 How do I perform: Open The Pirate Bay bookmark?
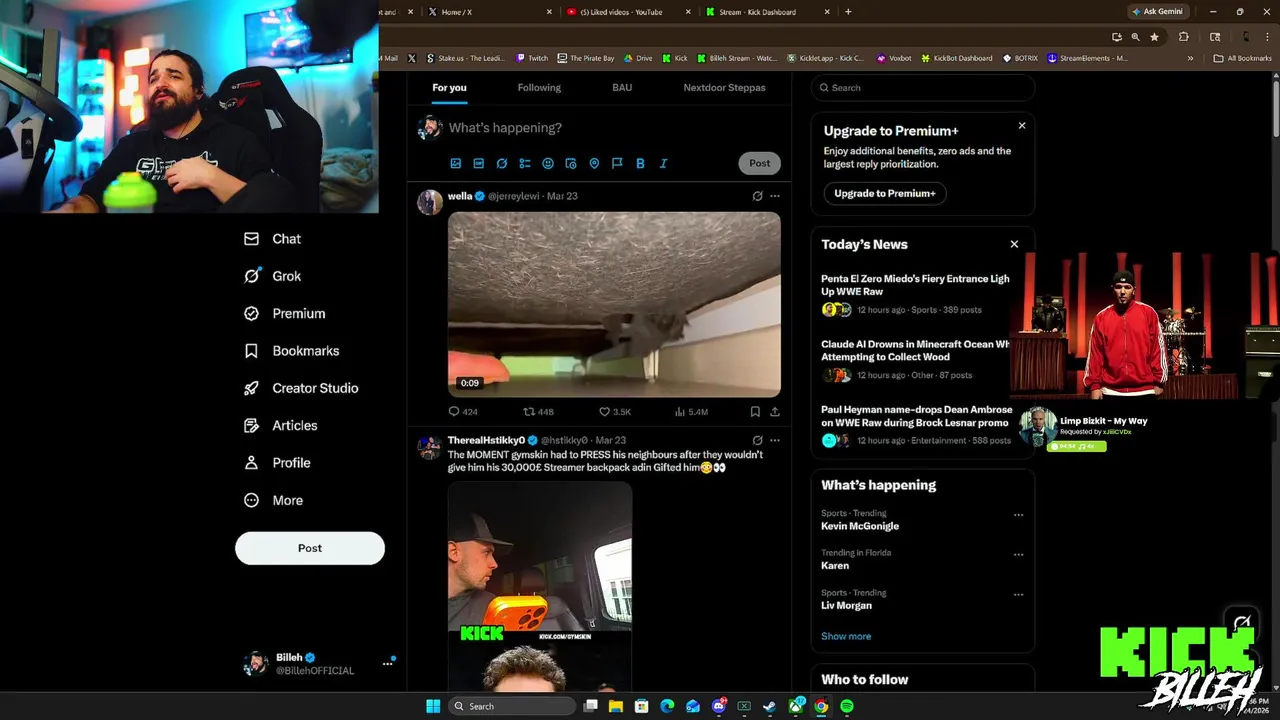pyautogui.click(x=586, y=58)
